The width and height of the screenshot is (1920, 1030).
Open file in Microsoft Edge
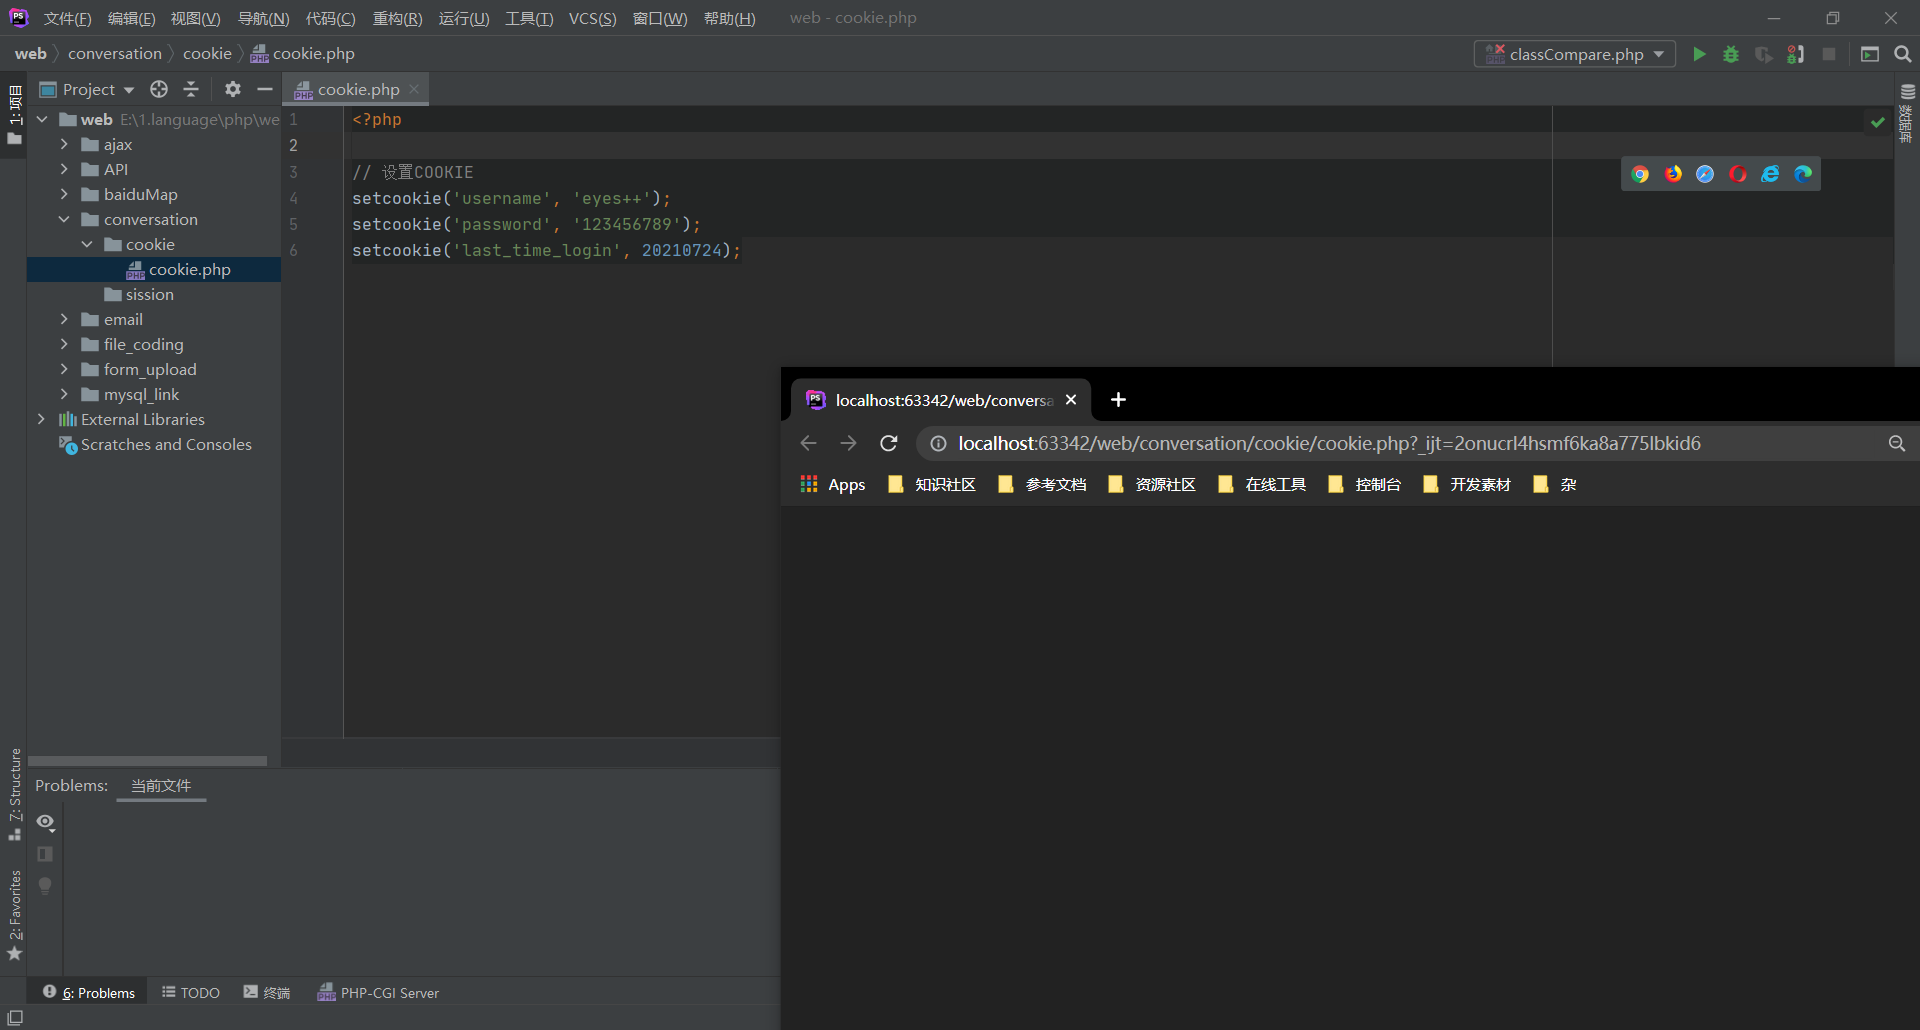(x=1804, y=173)
